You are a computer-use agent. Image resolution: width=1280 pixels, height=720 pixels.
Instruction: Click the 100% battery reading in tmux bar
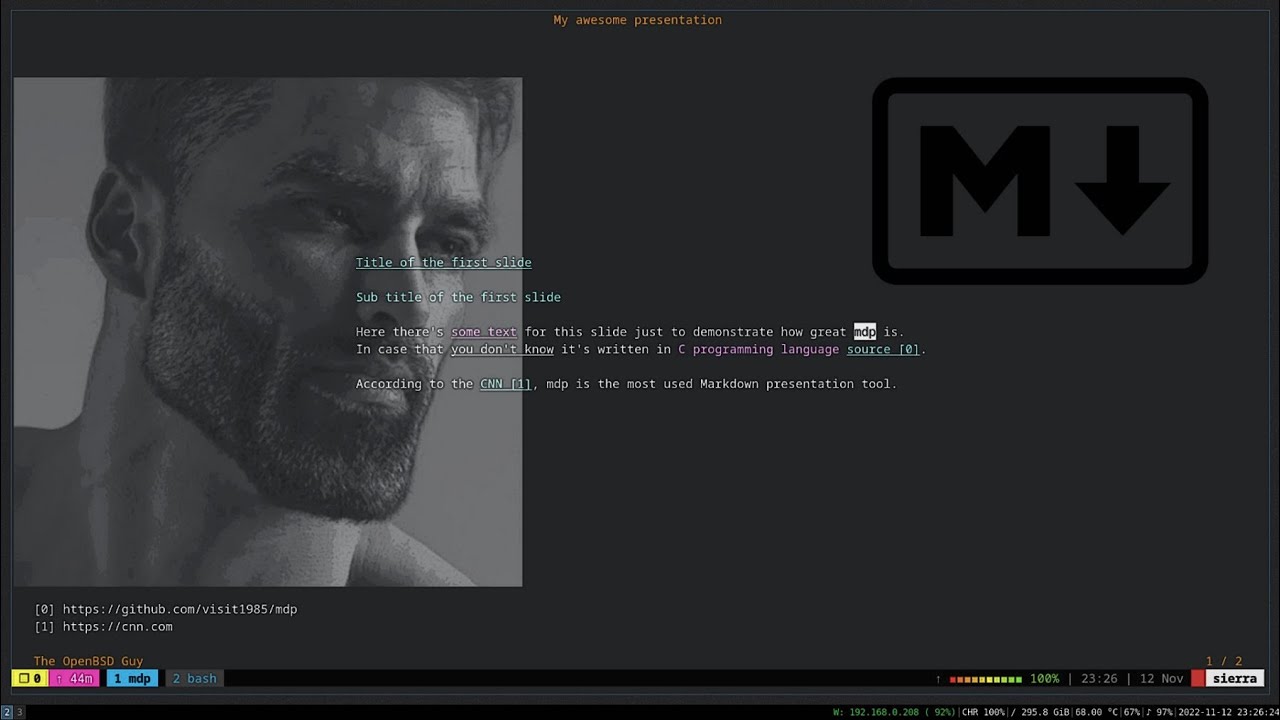click(1044, 679)
